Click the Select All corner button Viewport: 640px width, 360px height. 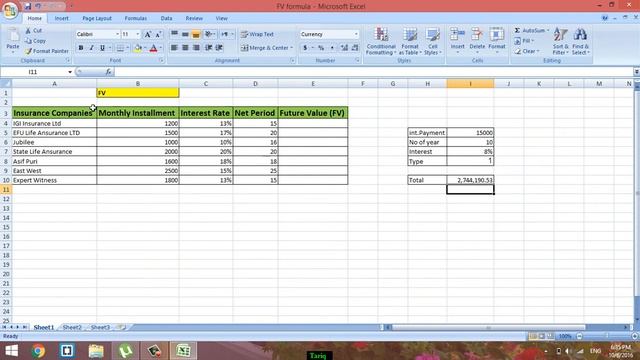6,84
